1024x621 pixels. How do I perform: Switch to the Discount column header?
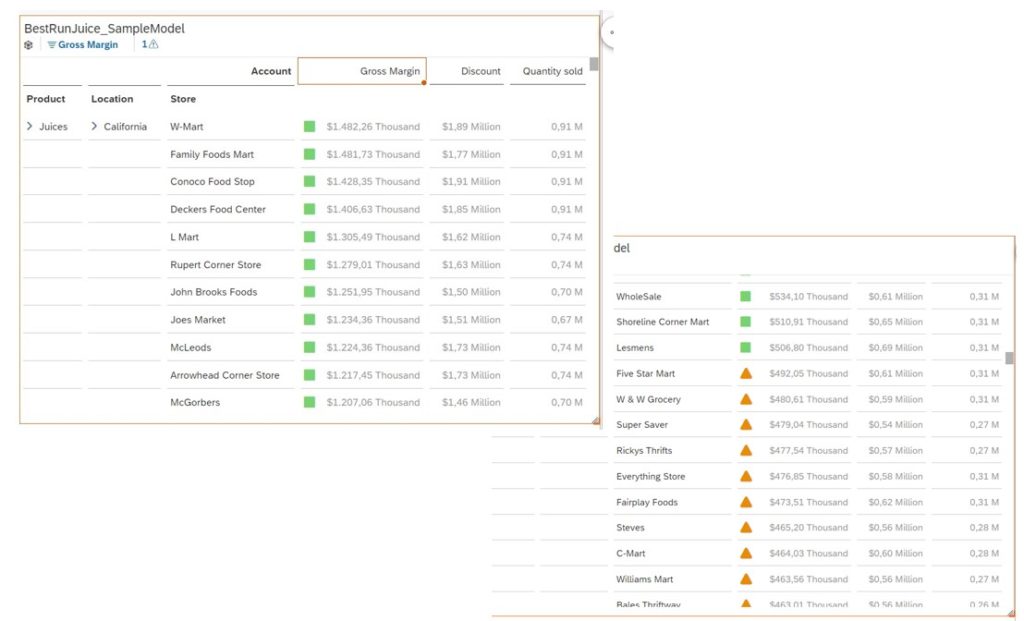pyautogui.click(x=480, y=71)
